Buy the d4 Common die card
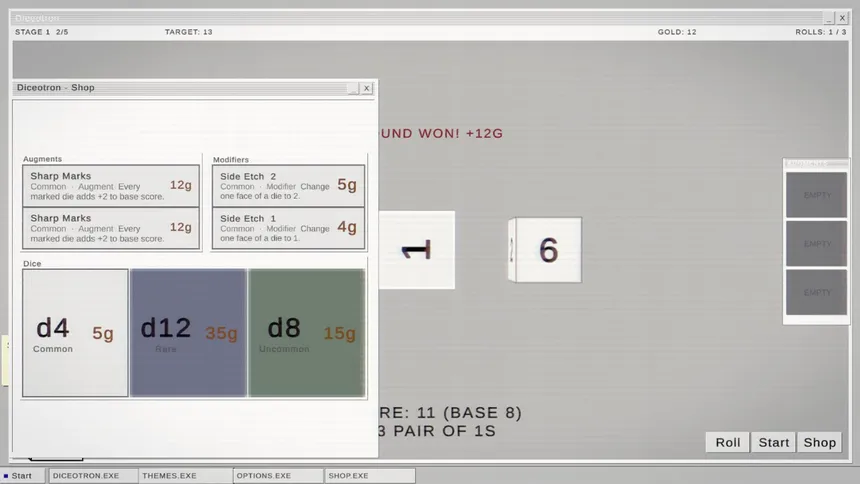The height and width of the screenshot is (484, 860). [x=75, y=333]
